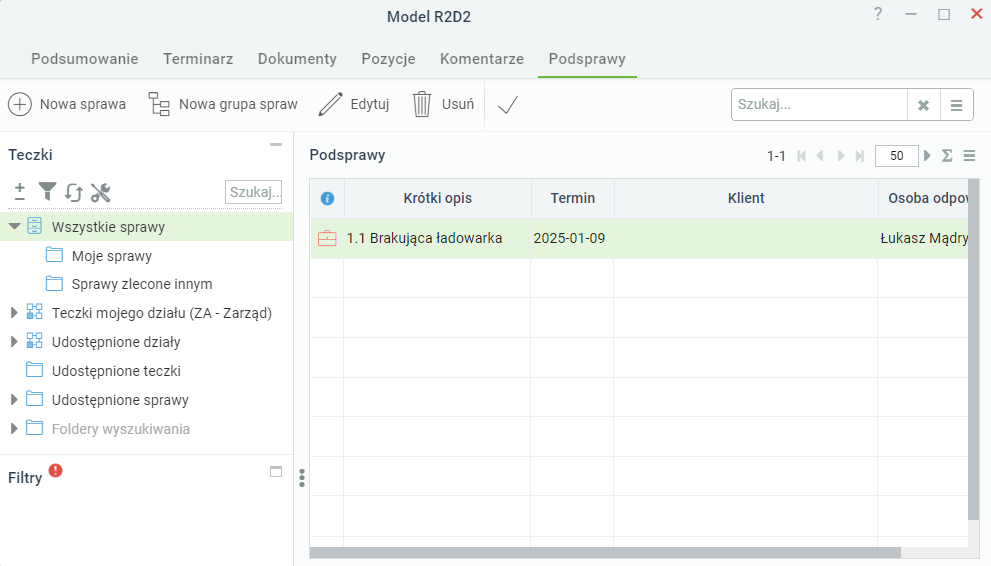Click the funnel filter icon in Teczki
Image resolution: width=991 pixels, height=566 pixels.
(47, 191)
